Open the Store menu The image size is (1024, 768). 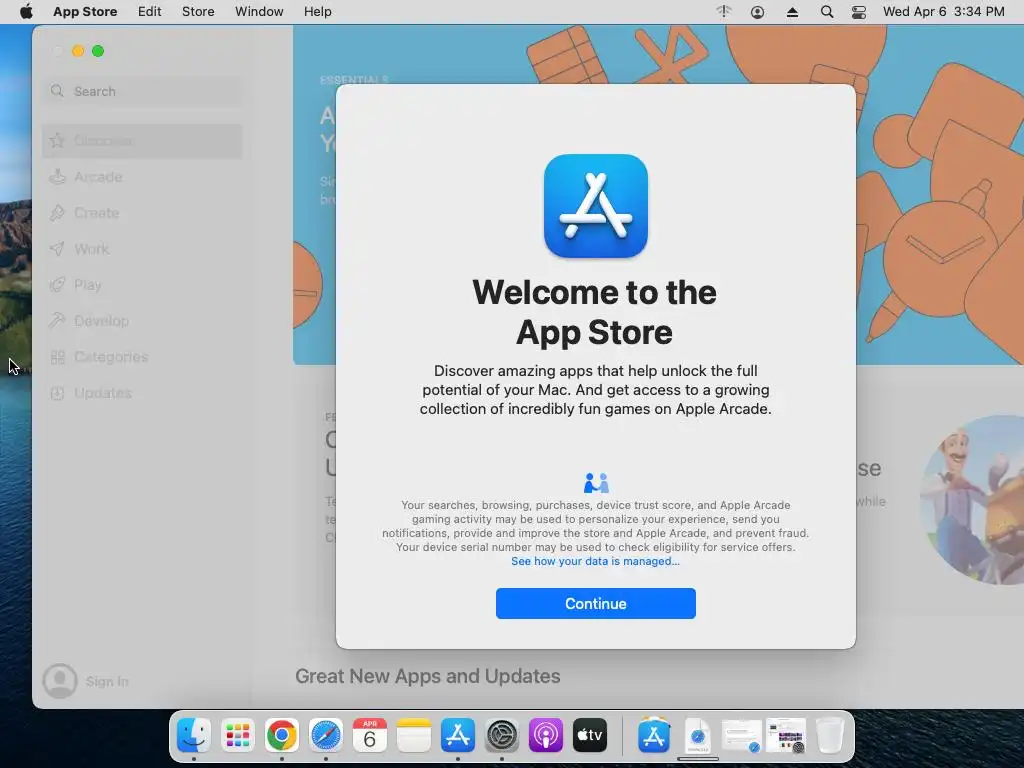(198, 12)
